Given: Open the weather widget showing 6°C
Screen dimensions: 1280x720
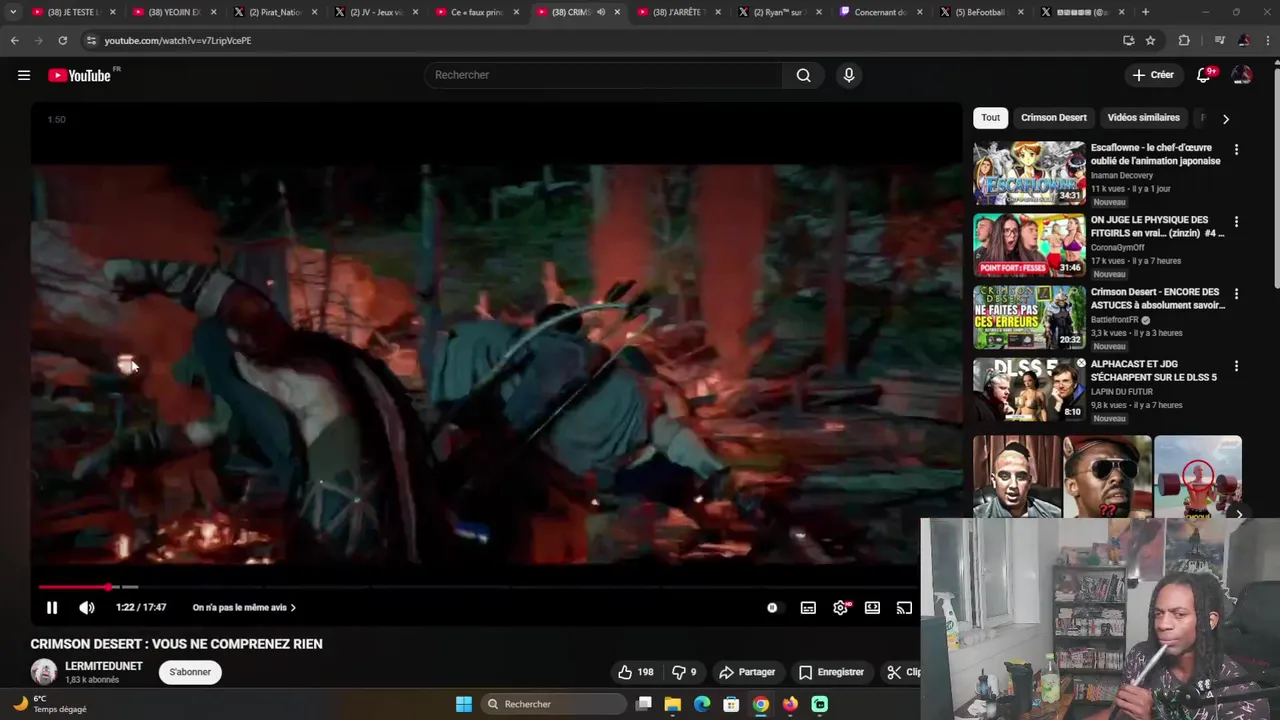Looking at the screenshot, I should pos(50,704).
